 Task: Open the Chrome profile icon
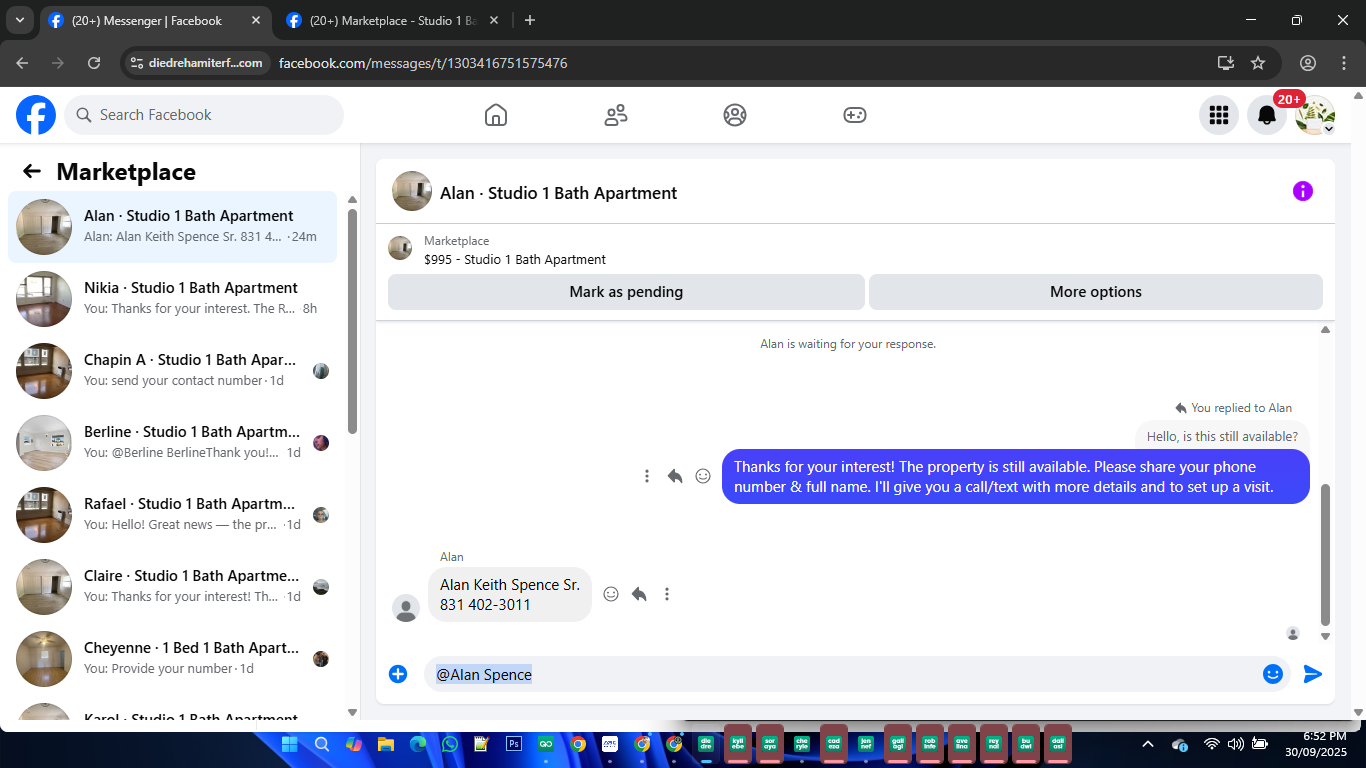[x=1308, y=63]
